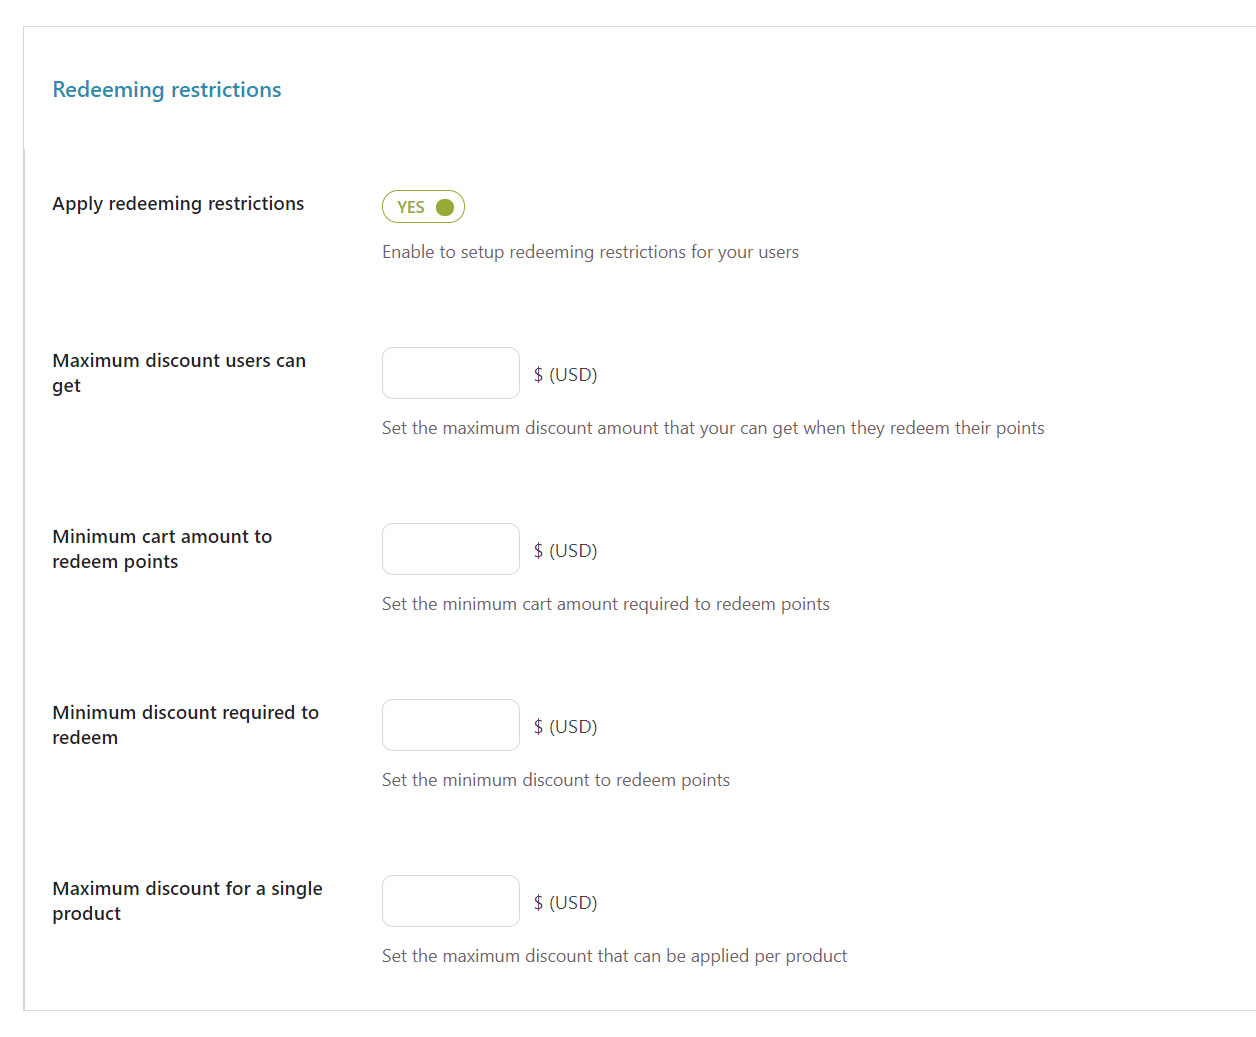Click the Maximum discount for single product field
Image resolution: width=1256 pixels, height=1037 pixels.
(x=450, y=901)
